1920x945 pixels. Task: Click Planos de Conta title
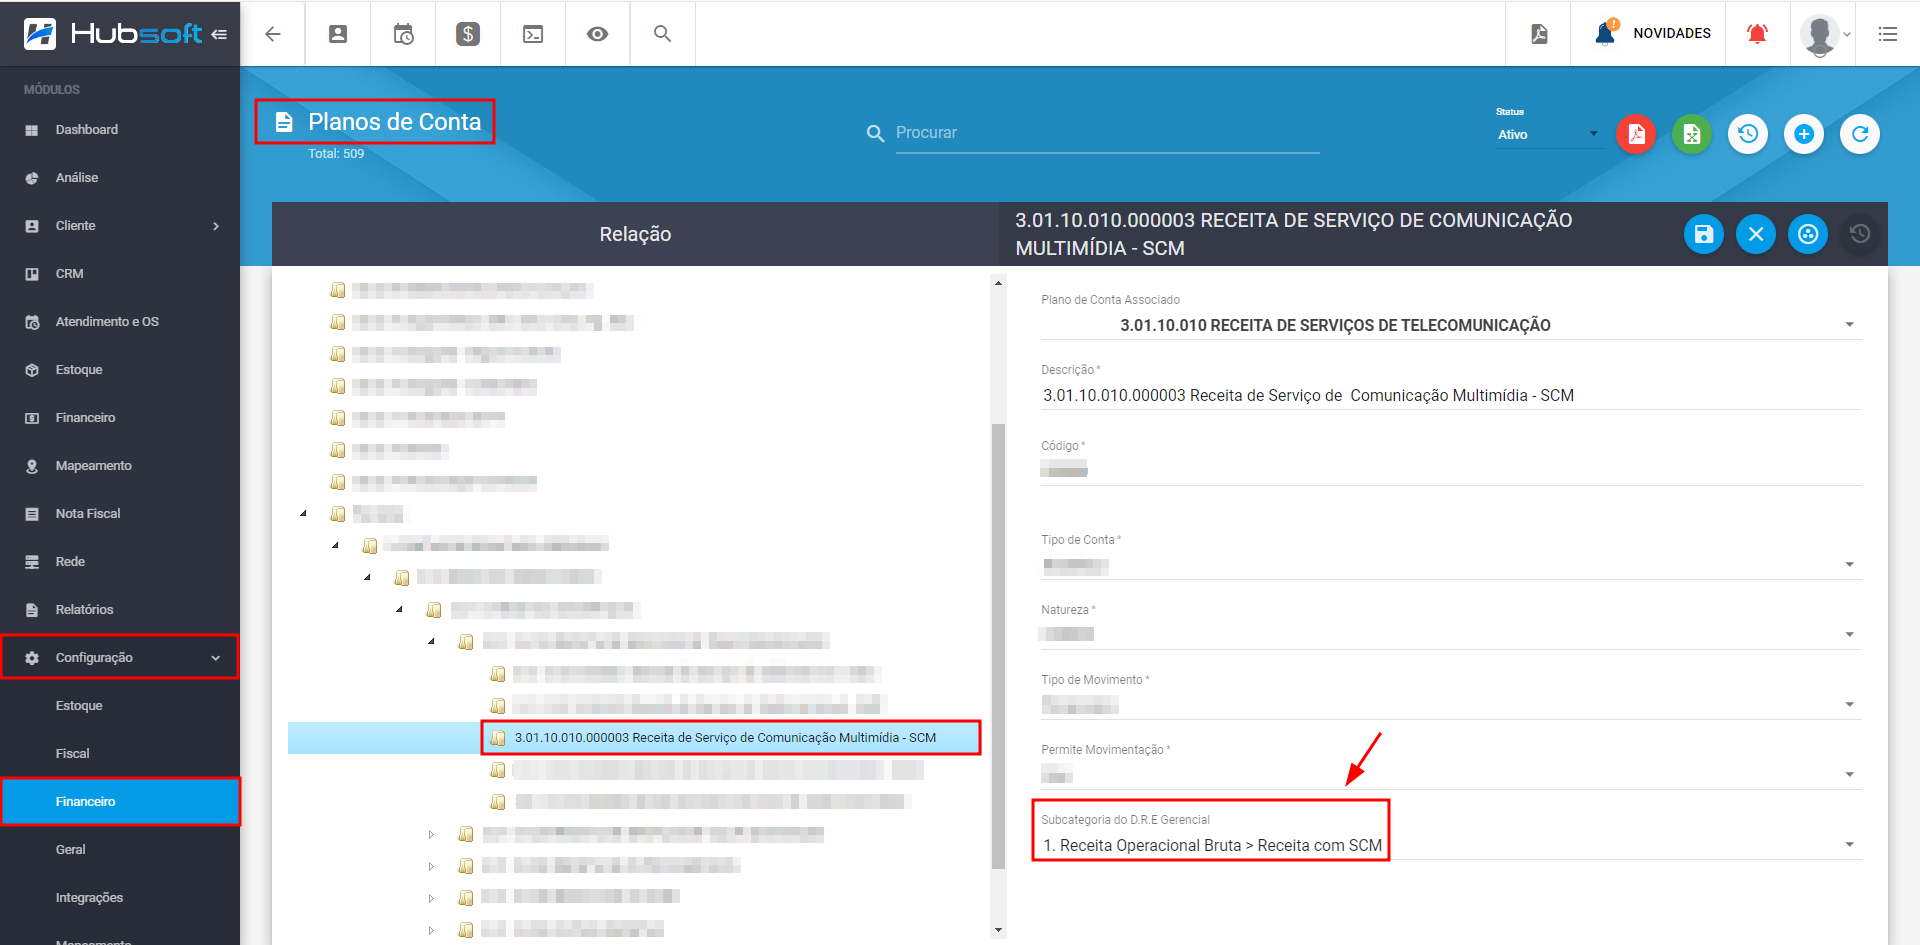point(394,122)
